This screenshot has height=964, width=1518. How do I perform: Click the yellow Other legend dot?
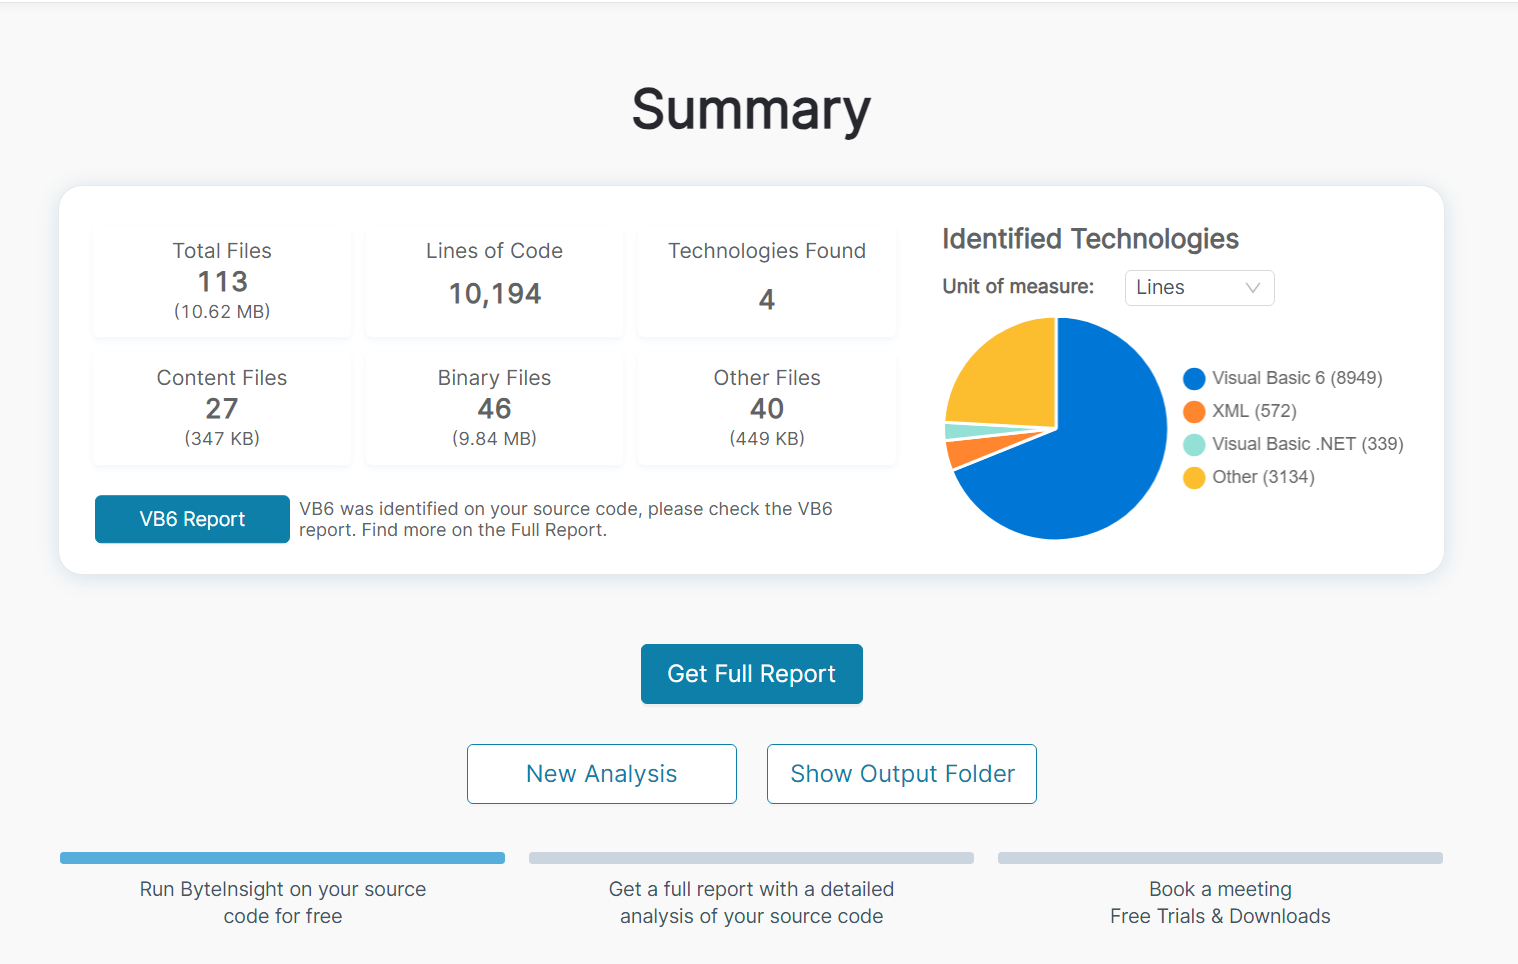1194,477
